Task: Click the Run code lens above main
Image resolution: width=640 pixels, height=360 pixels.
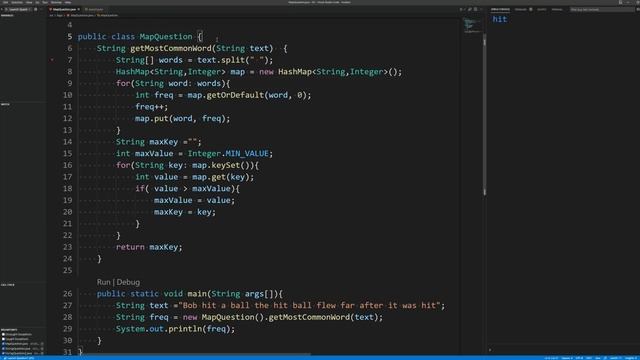Action: pyautogui.click(x=104, y=282)
